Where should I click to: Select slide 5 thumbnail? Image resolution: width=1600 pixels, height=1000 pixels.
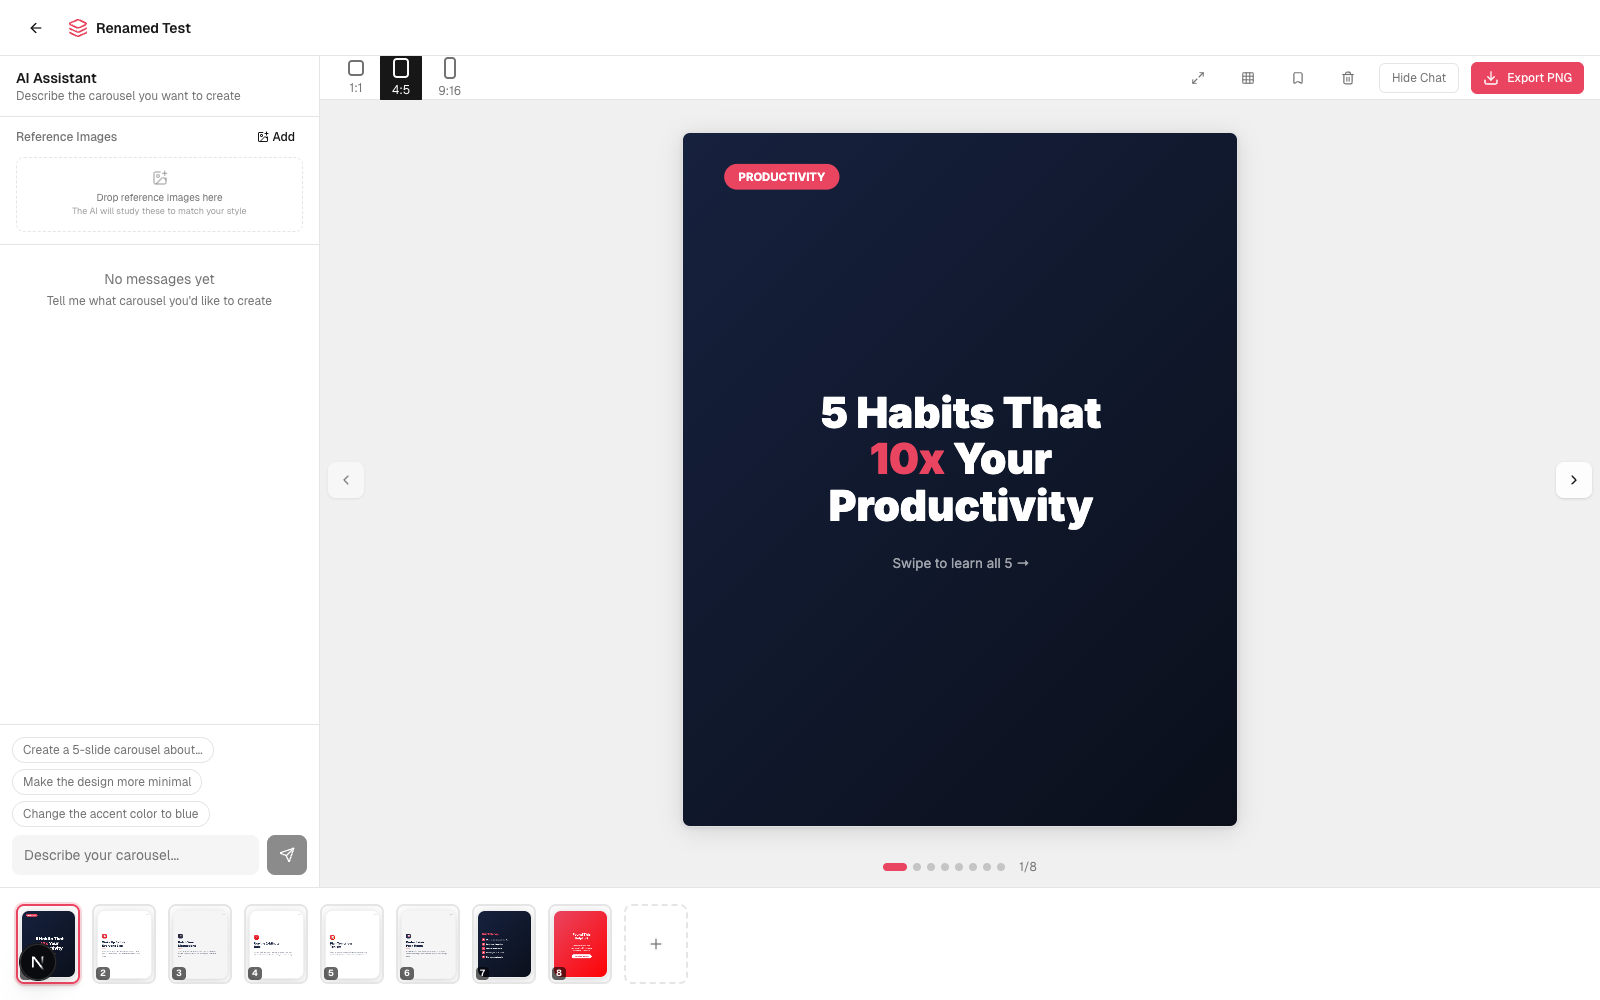[352, 944]
